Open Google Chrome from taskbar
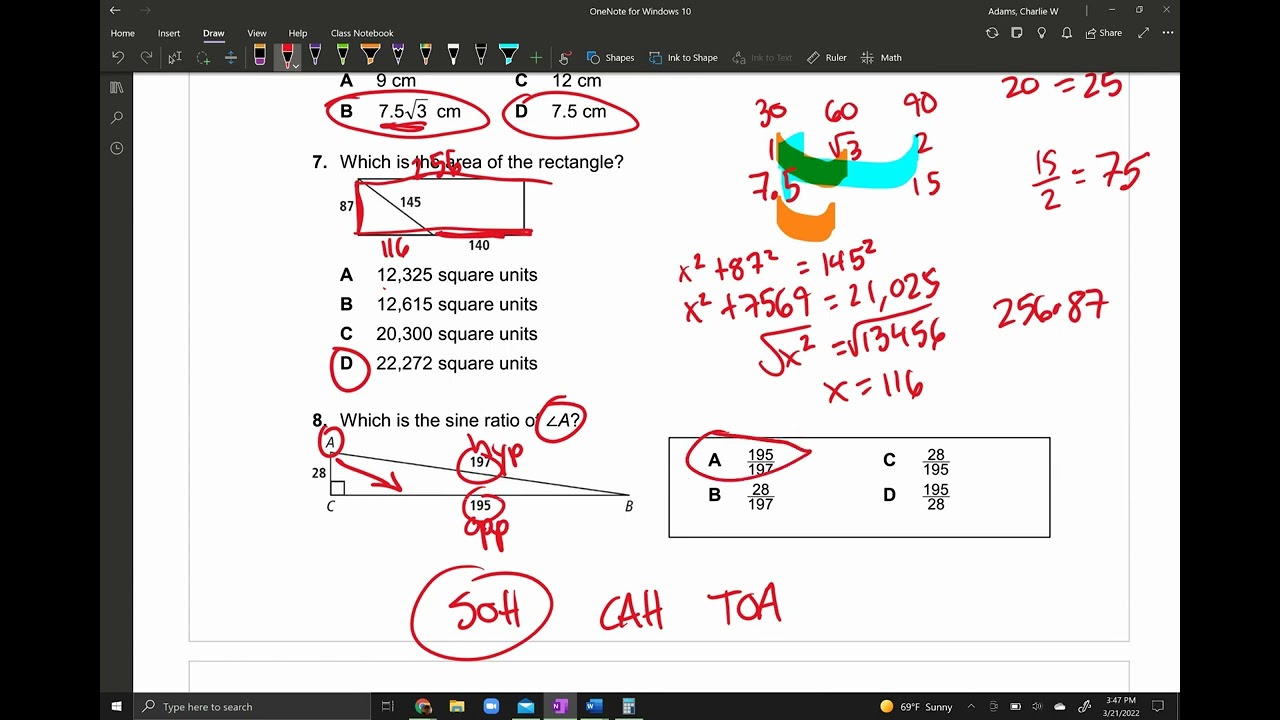The height and width of the screenshot is (720, 1280). tap(423, 707)
